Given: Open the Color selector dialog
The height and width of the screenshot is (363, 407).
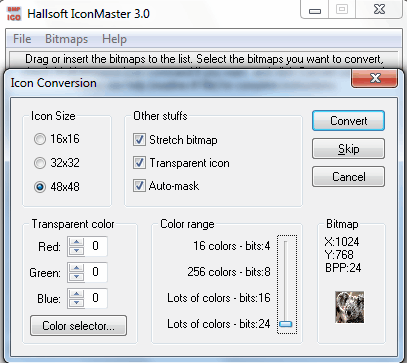Looking at the screenshot, I should pyautogui.click(x=78, y=326).
